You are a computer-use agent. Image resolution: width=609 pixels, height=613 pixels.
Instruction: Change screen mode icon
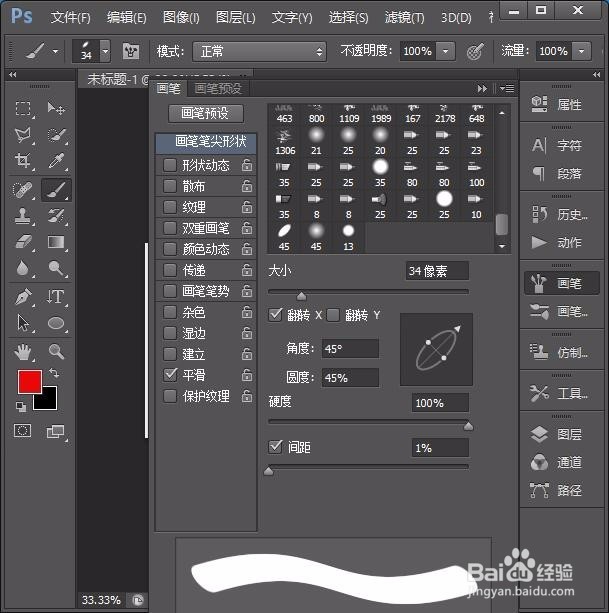pos(56,432)
